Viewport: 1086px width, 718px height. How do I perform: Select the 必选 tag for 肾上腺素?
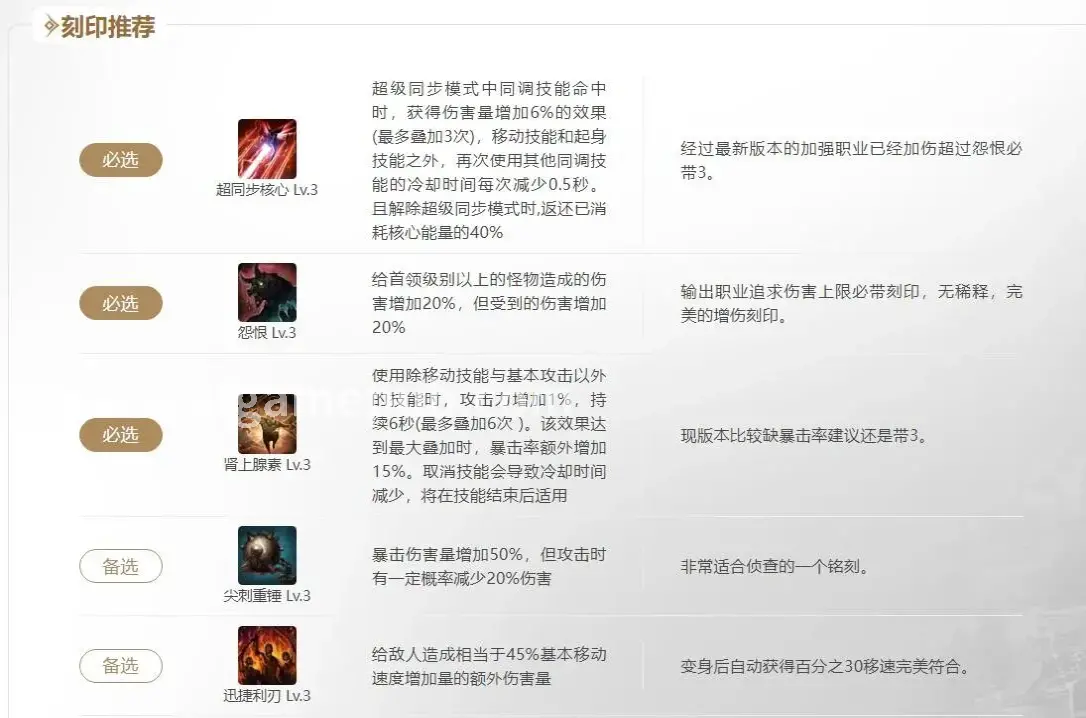coord(121,435)
